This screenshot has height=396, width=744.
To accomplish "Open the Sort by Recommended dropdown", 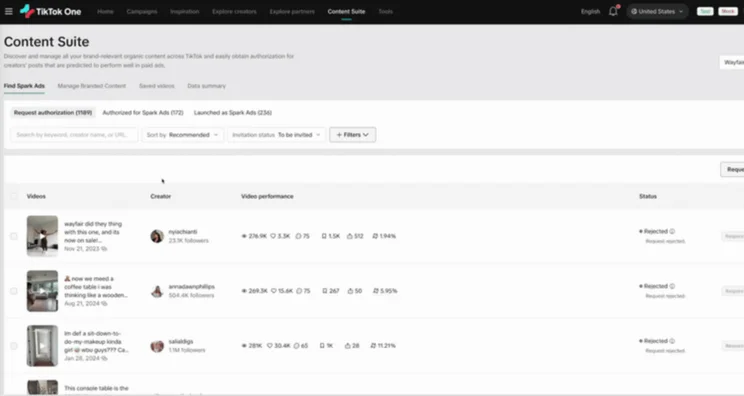I will point(183,135).
